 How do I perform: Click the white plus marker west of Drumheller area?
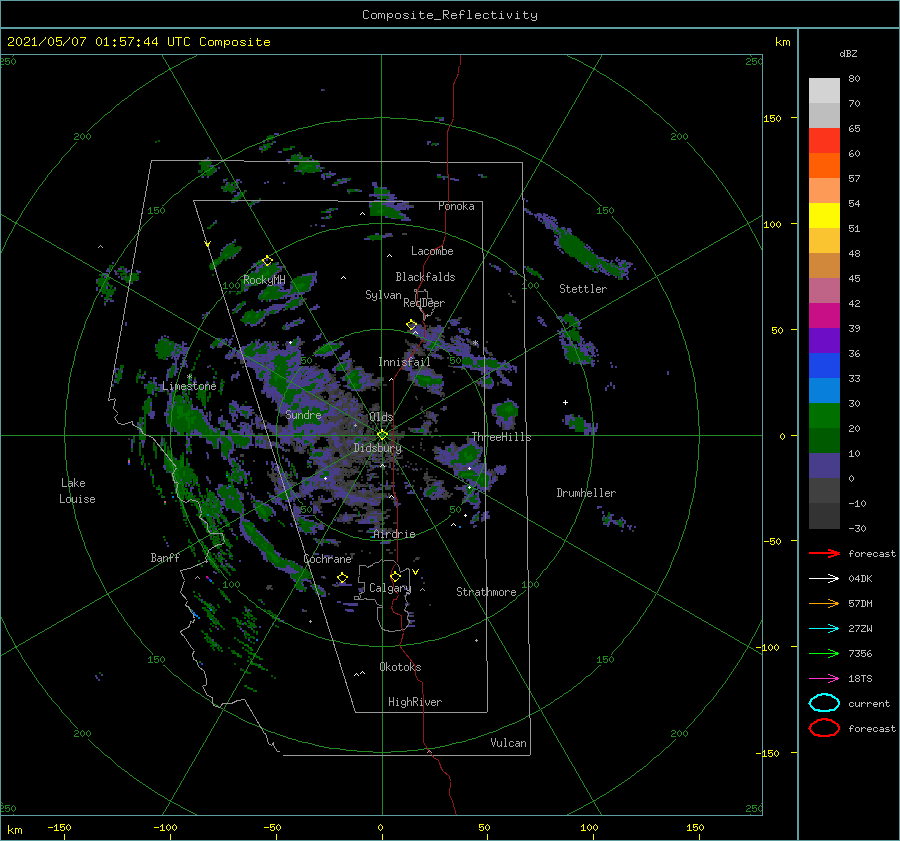click(565, 402)
